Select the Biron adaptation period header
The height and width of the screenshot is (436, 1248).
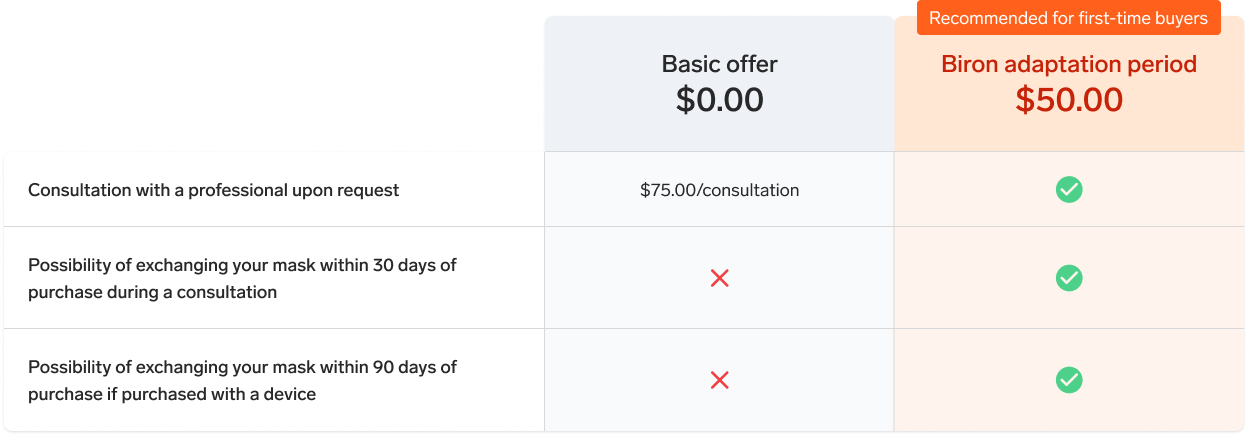(1069, 84)
